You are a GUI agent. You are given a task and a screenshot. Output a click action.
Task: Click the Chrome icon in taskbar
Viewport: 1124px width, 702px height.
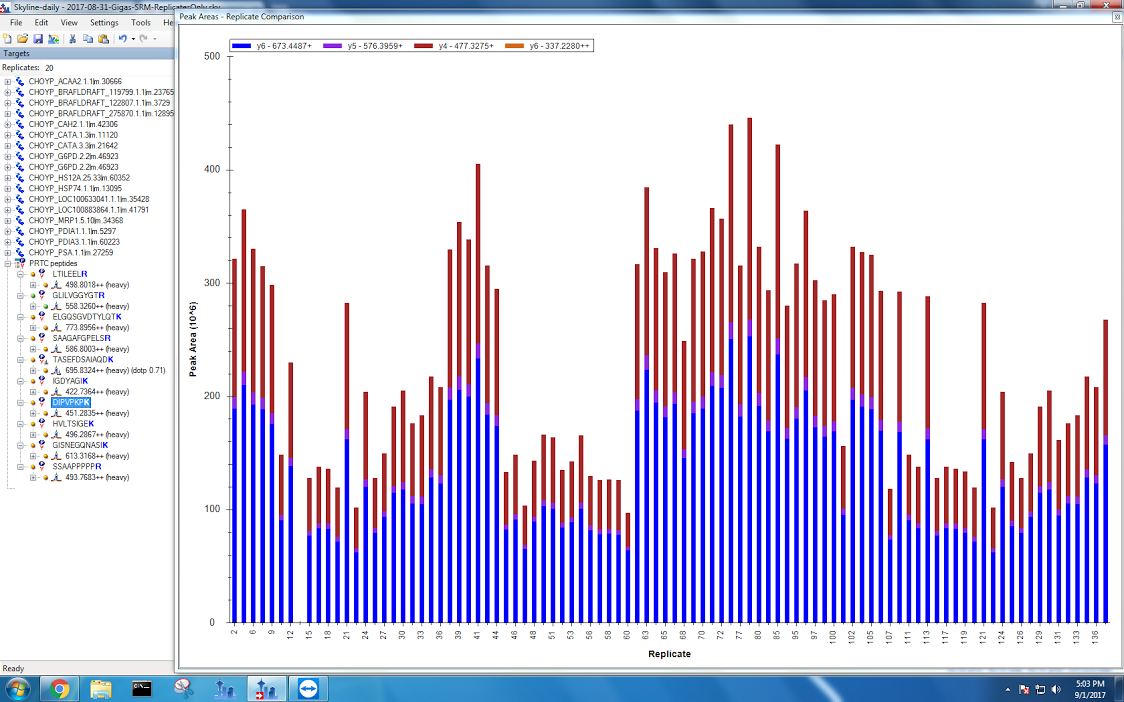coord(60,688)
